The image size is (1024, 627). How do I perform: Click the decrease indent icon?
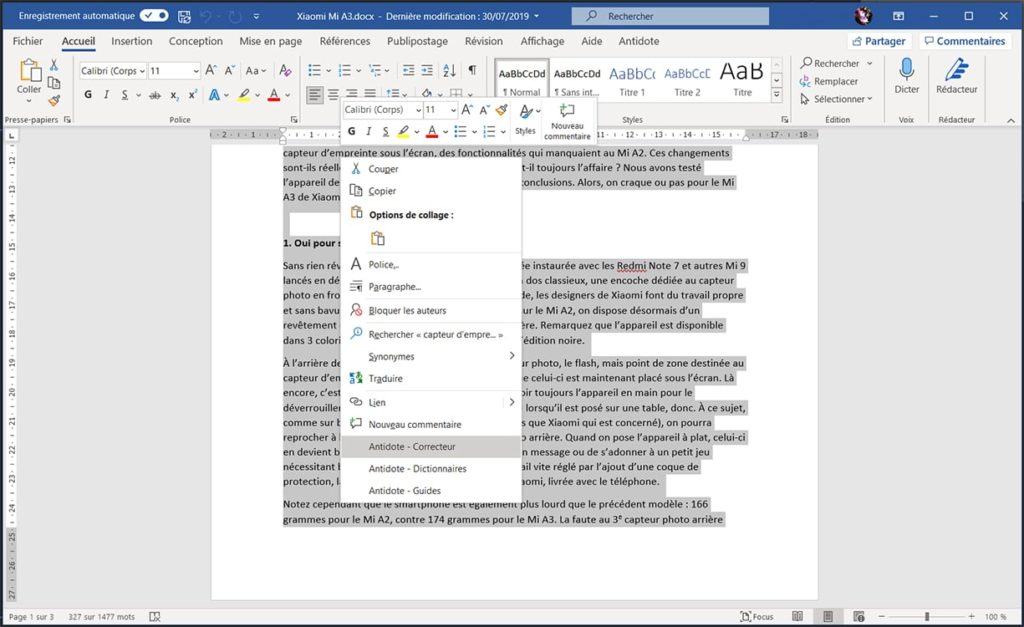[408, 70]
